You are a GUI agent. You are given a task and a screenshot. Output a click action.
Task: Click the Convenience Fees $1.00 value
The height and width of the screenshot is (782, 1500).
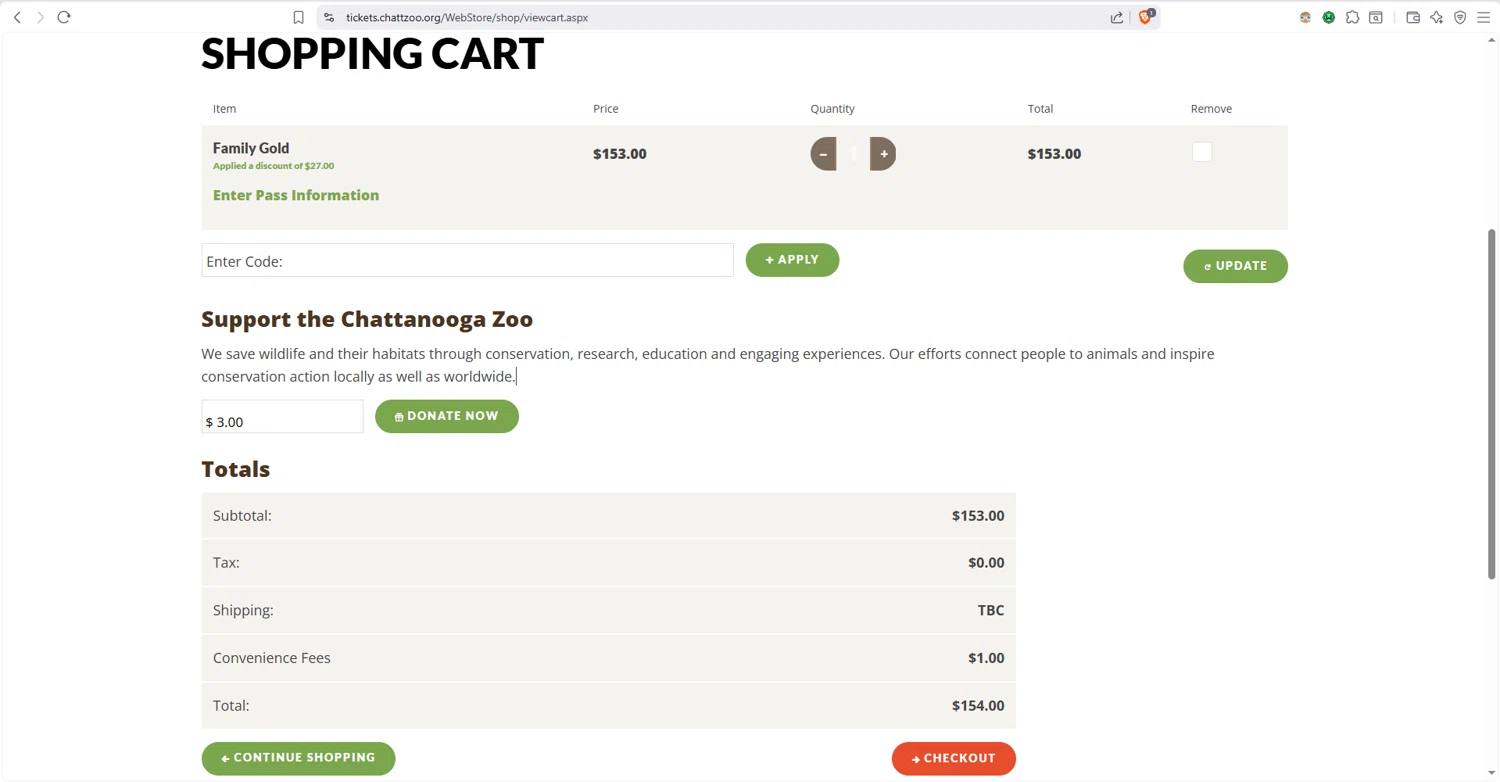click(986, 658)
